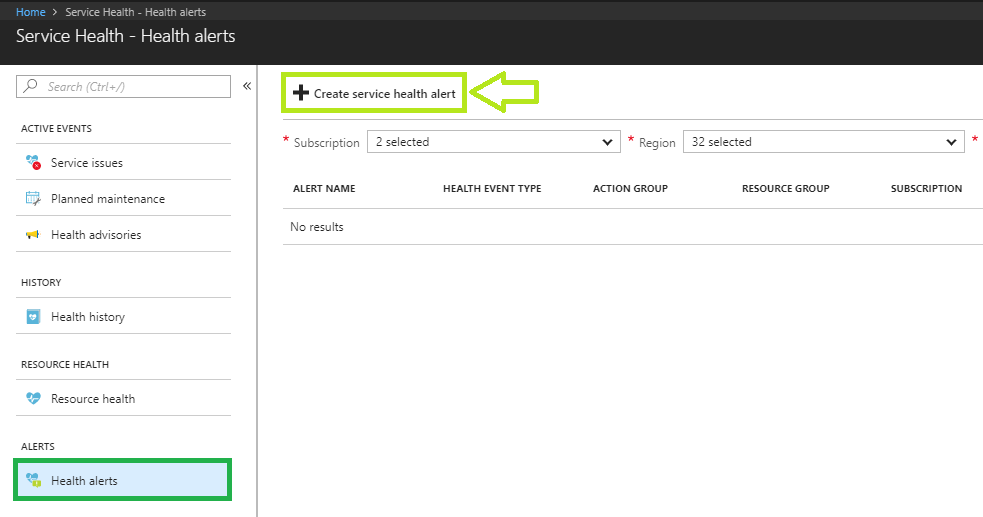Click the HISTORY section heading
Viewport: 983px width, 517px height.
click(41, 283)
